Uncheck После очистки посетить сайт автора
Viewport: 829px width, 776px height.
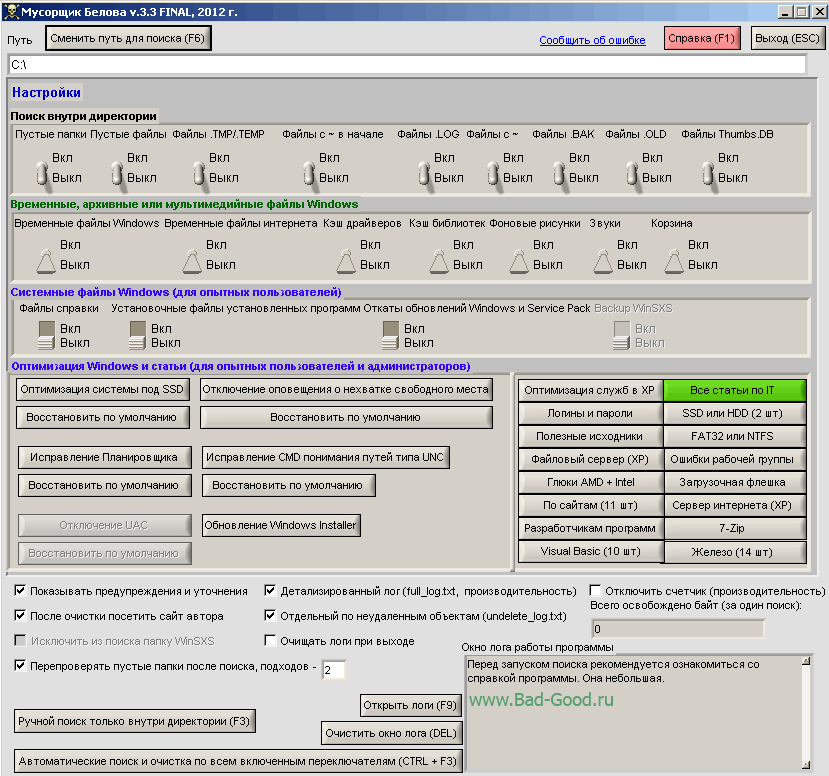pos(20,615)
